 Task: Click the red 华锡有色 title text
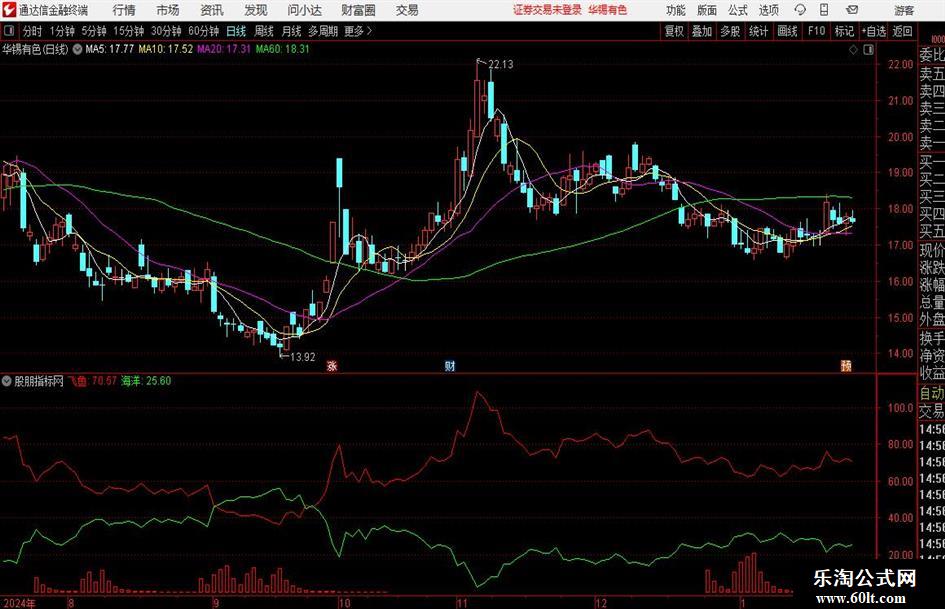[x=608, y=10]
